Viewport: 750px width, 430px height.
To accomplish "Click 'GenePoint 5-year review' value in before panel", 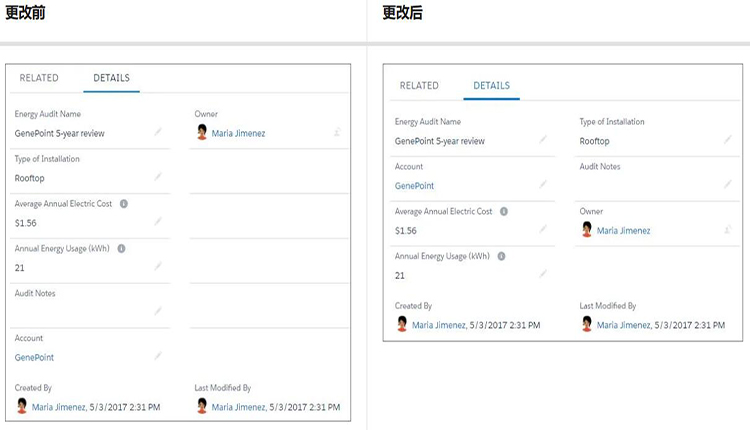I will (60, 133).
